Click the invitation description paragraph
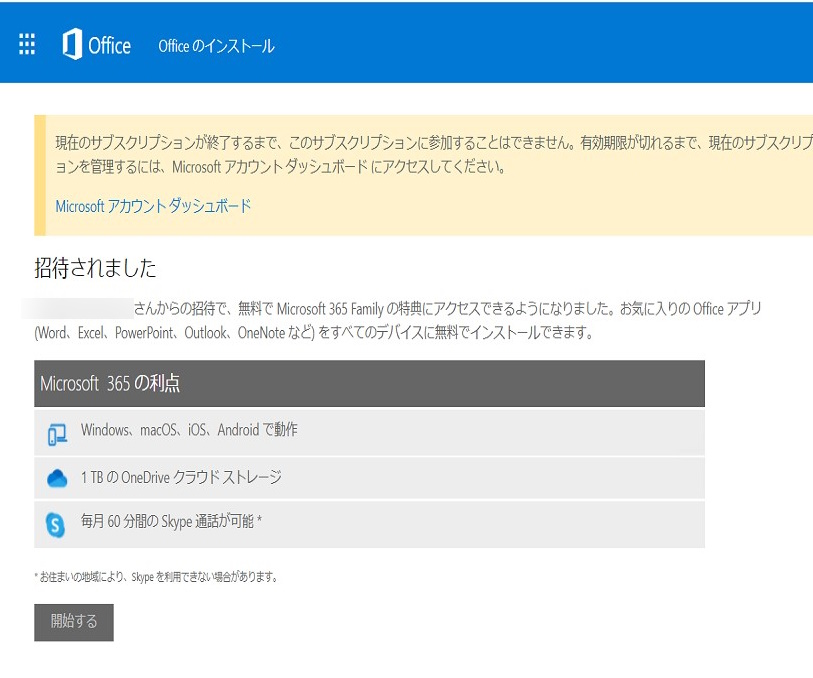The width and height of the screenshot is (813, 678). (400, 318)
